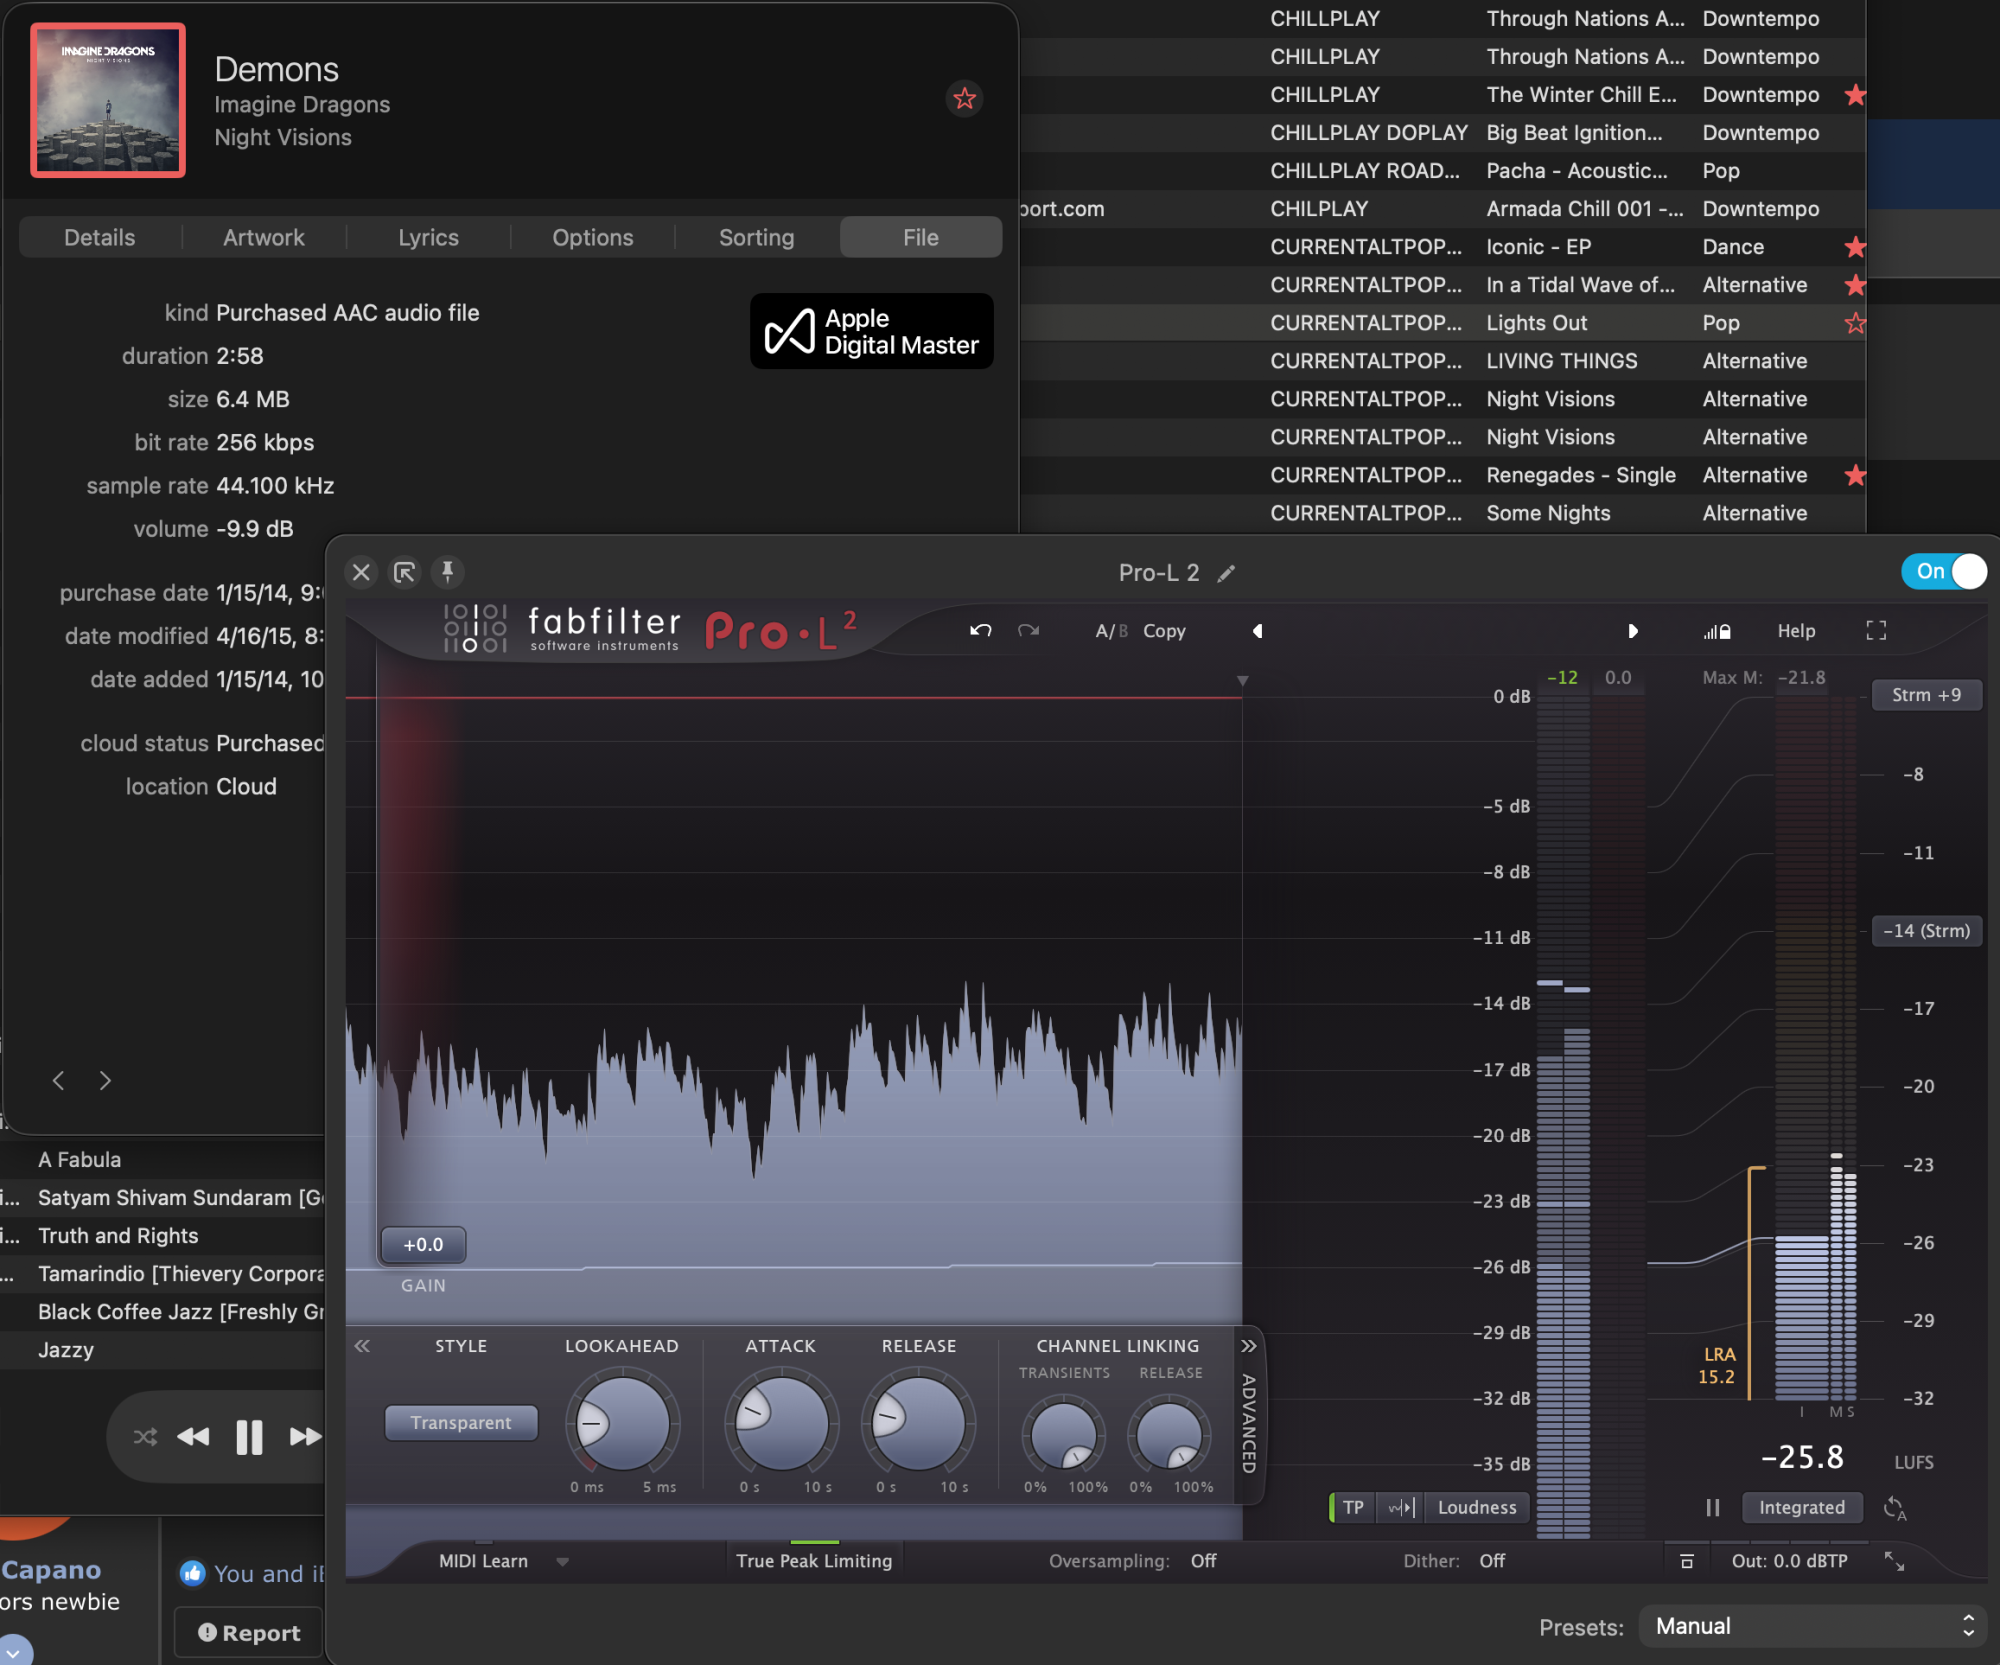Click the -14 (Strm) loudness target
Viewport: 2000px width, 1665px height.
click(1926, 931)
